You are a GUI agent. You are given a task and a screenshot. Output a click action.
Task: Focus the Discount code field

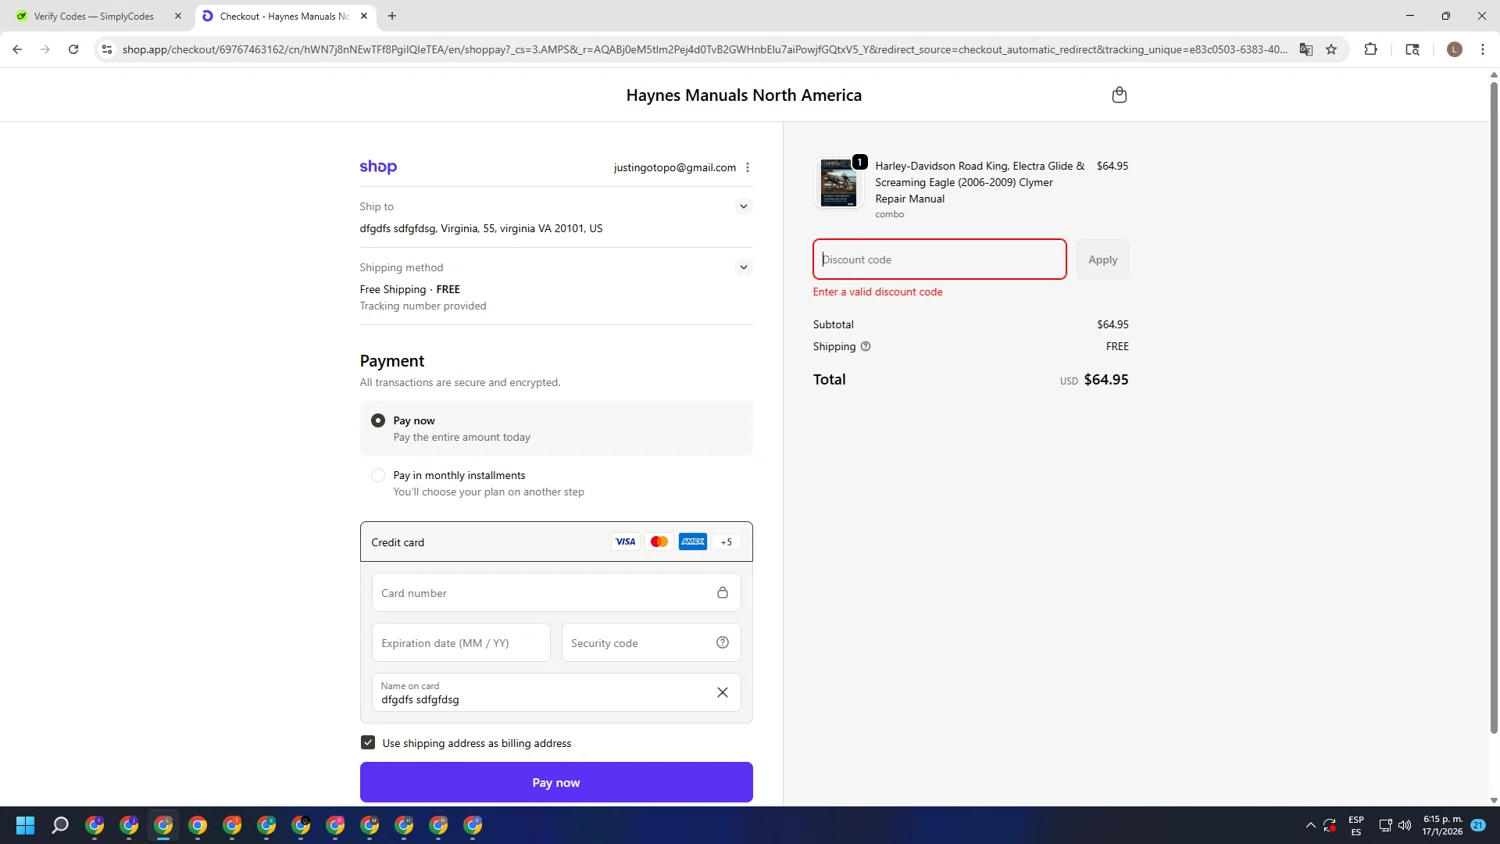[x=939, y=260]
